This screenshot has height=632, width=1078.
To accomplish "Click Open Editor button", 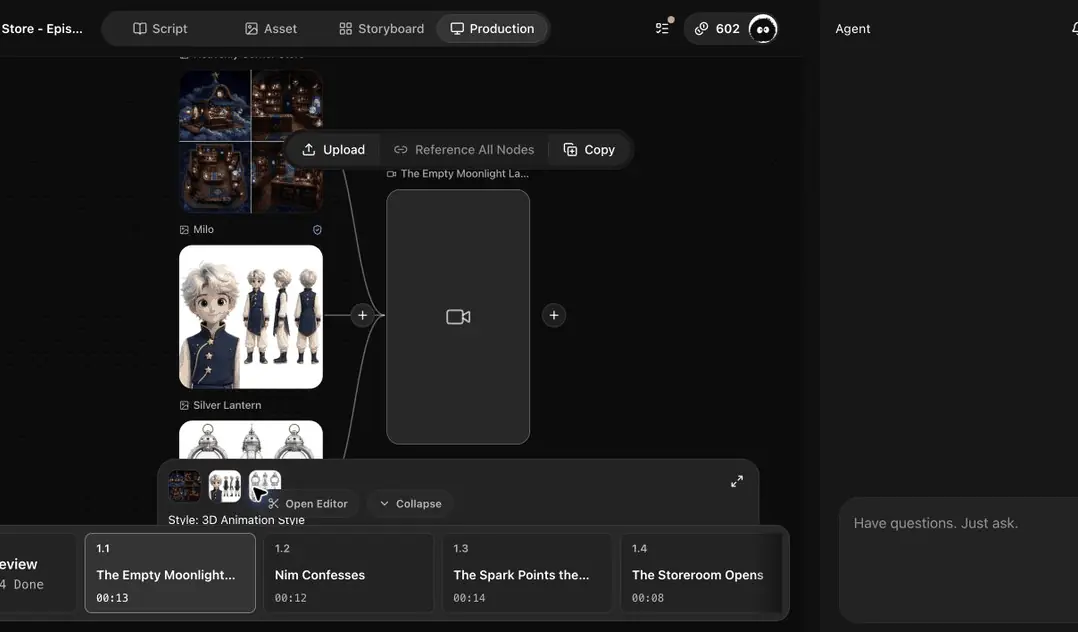I will point(308,504).
